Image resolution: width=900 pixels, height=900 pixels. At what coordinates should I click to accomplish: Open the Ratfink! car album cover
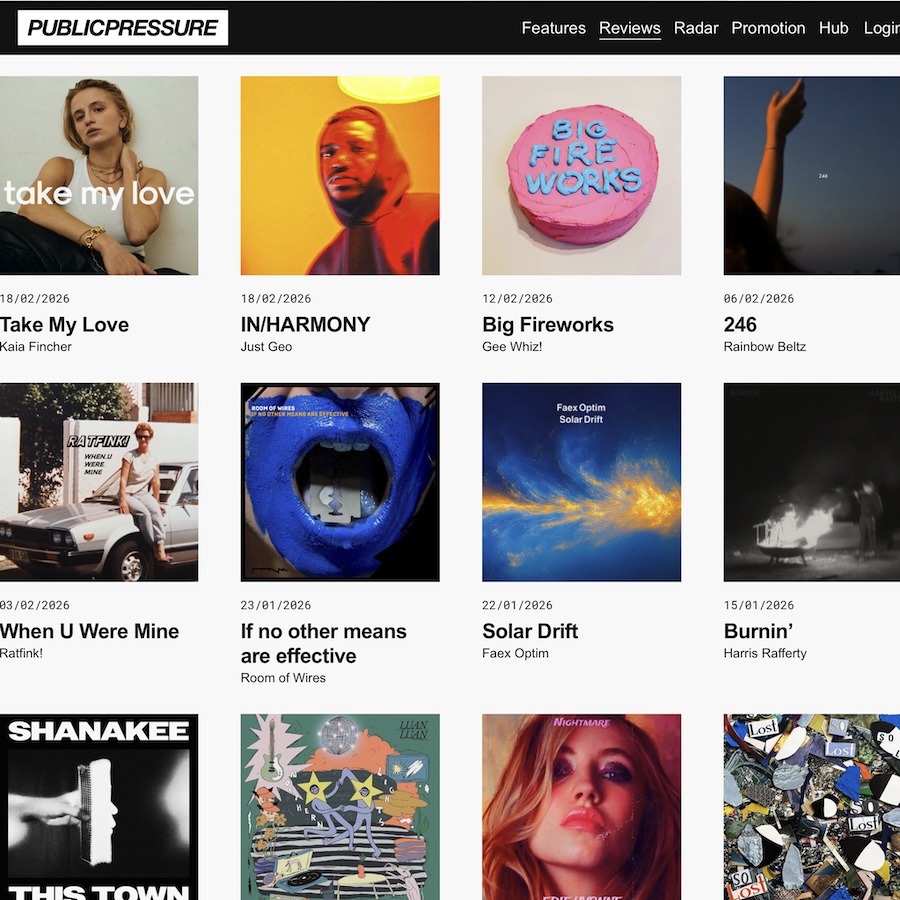point(99,482)
